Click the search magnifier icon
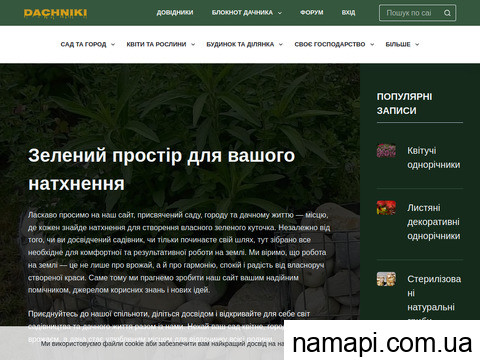 point(447,13)
